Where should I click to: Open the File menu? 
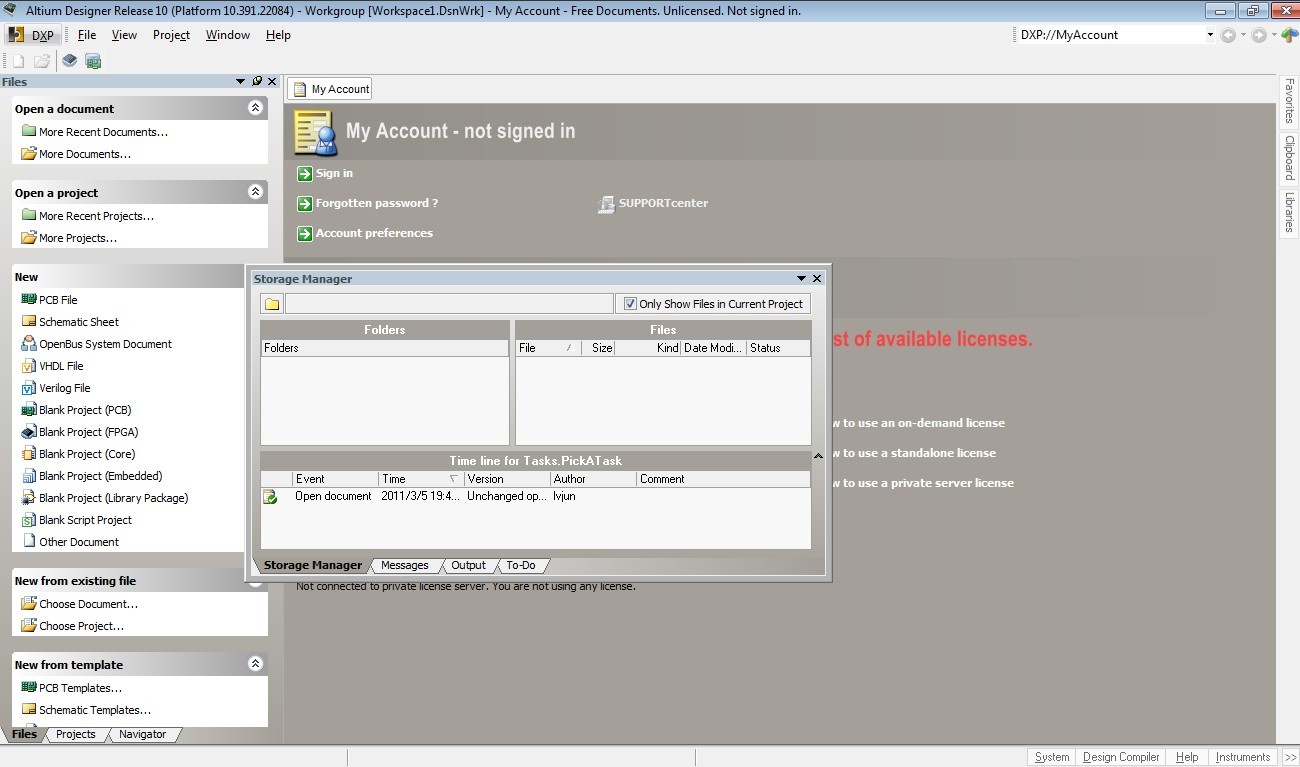click(x=87, y=35)
